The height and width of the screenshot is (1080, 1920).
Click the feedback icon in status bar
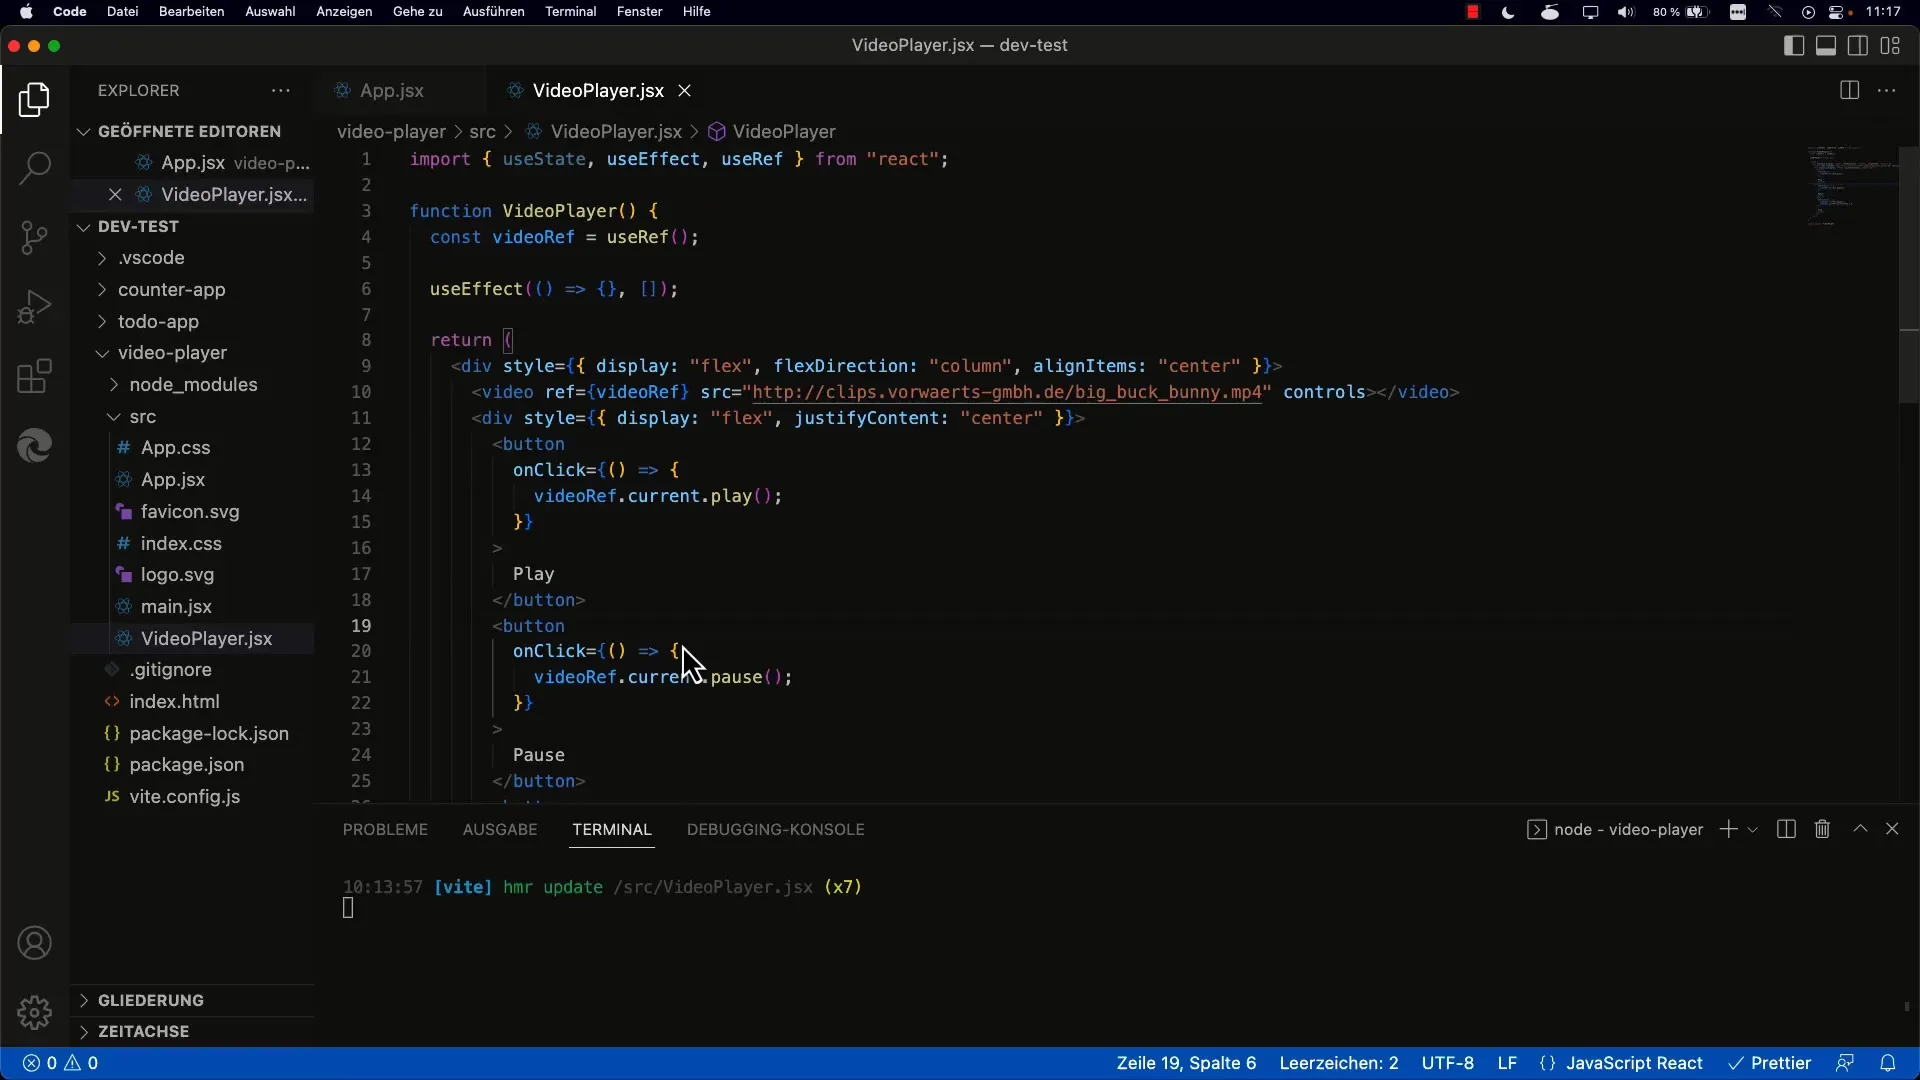[1845, 1063]
